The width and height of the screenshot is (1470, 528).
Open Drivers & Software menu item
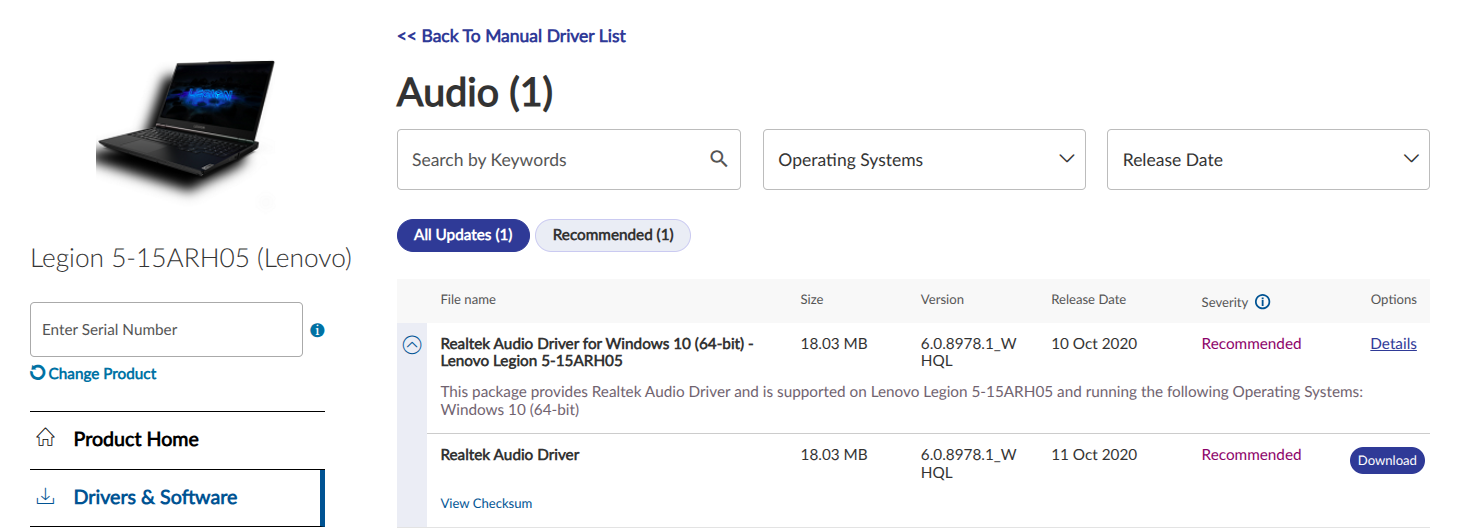155,497
